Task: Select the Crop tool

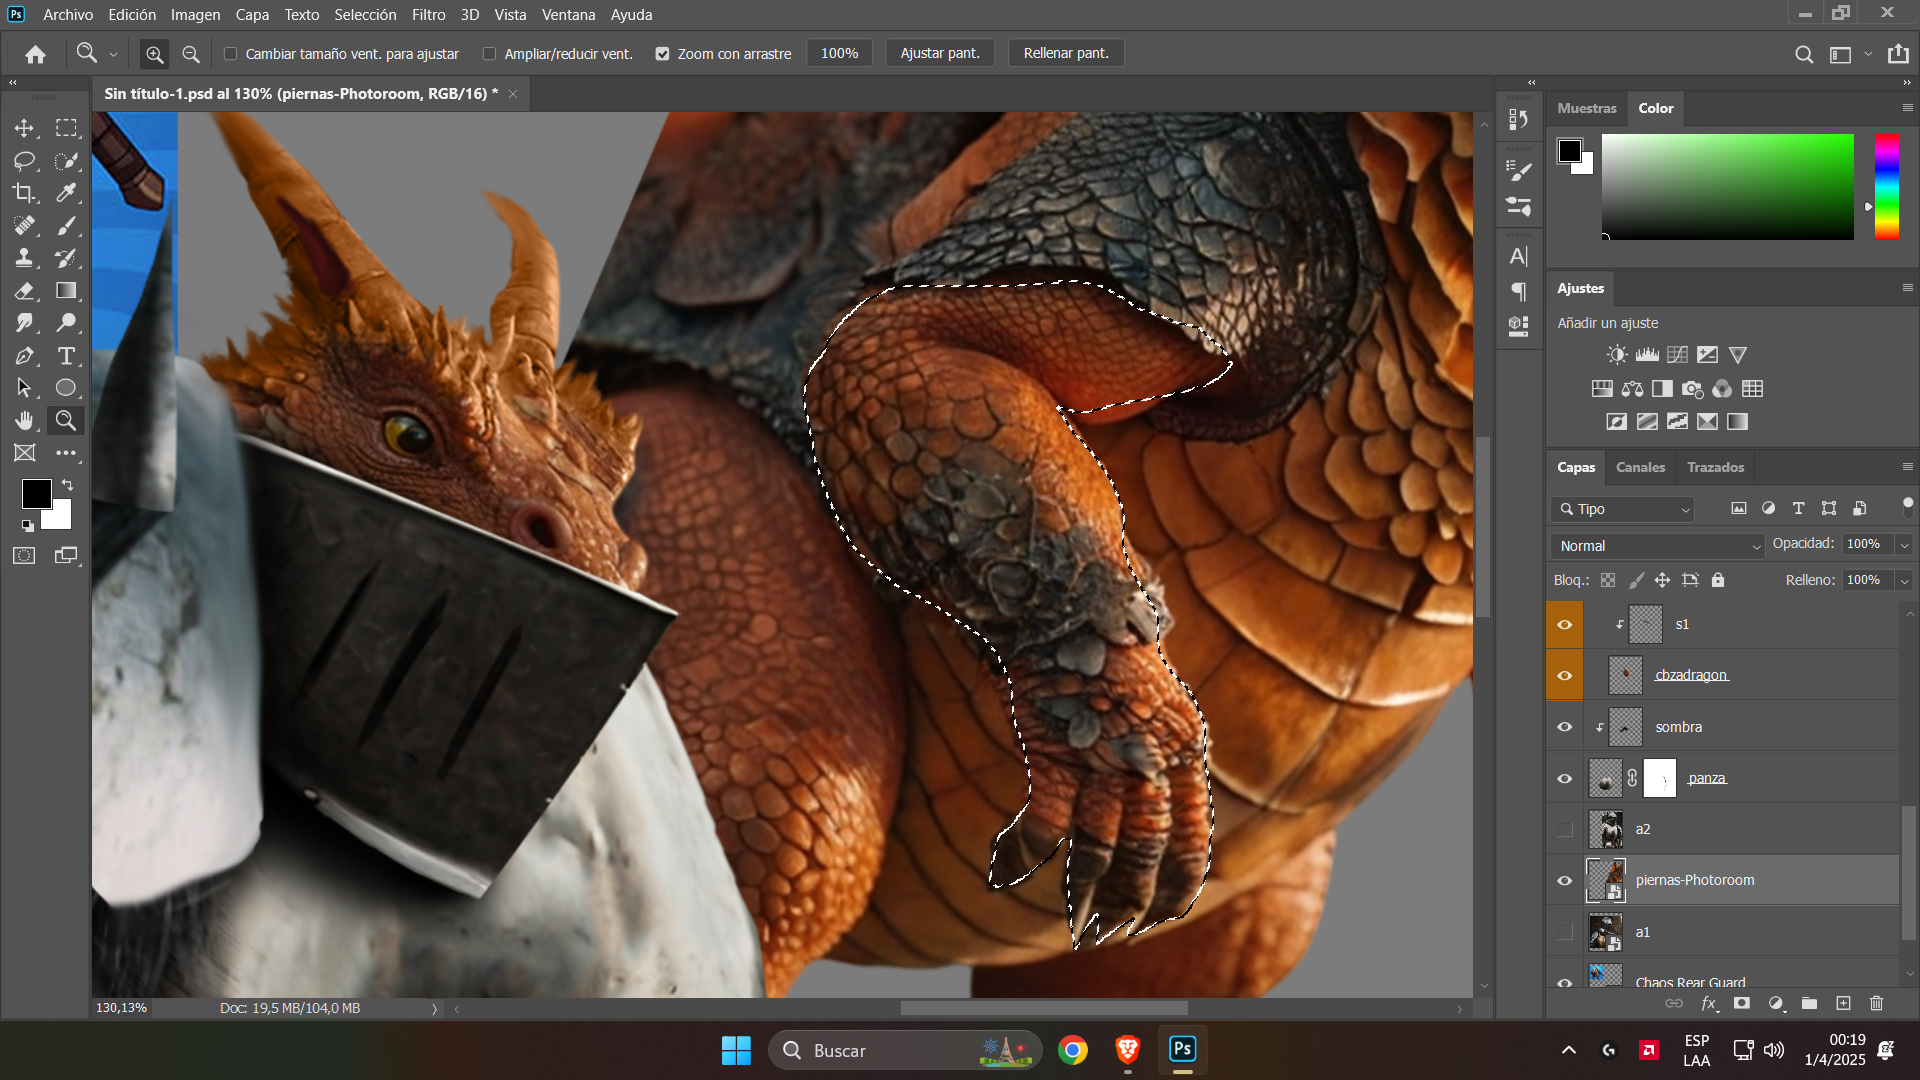Action: (24, 193)
